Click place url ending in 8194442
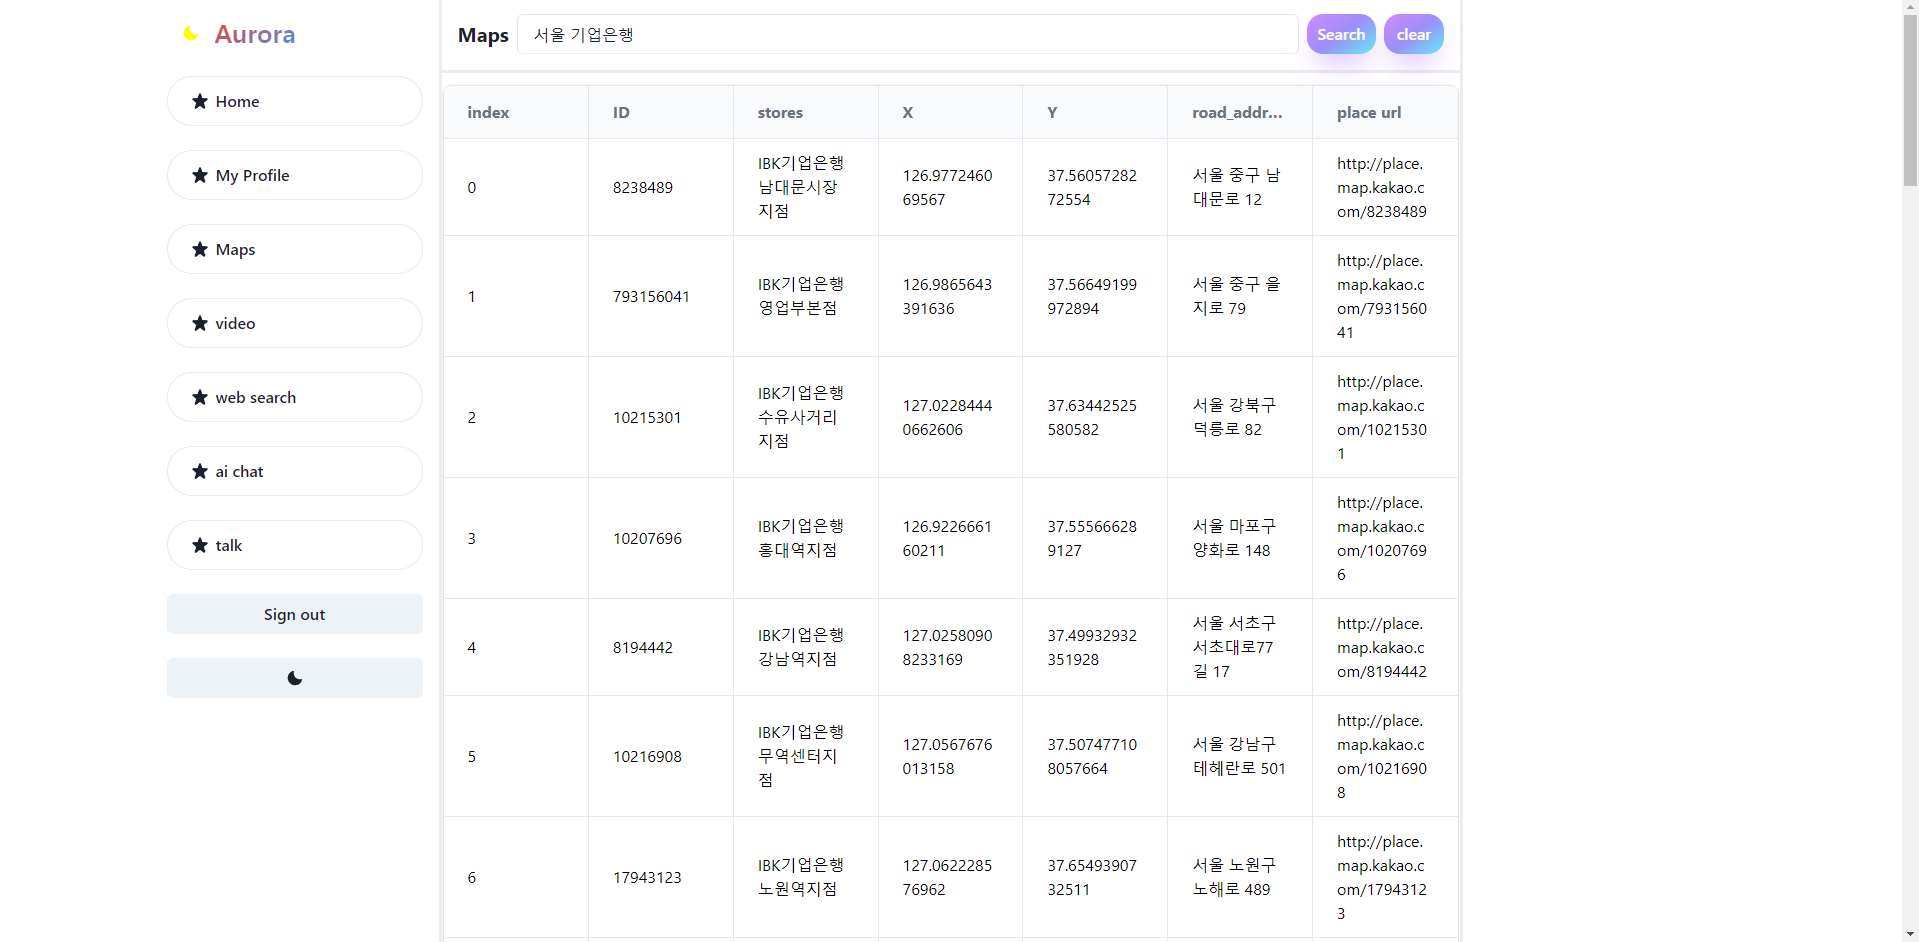This screenshot has width=1919, height=942. (x=1382, y=647)
